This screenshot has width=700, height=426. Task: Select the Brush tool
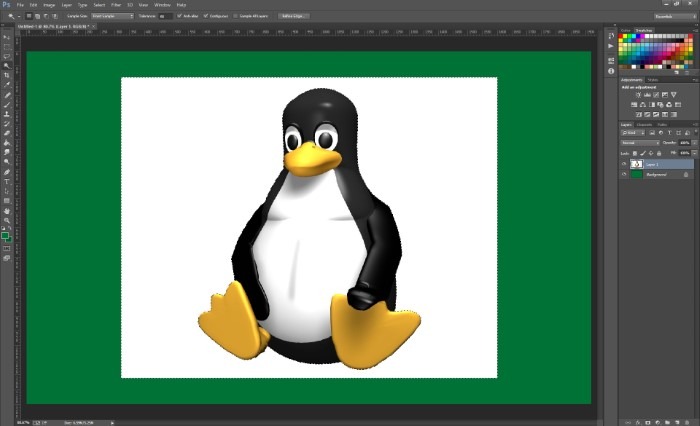click(x=7, y=105)
